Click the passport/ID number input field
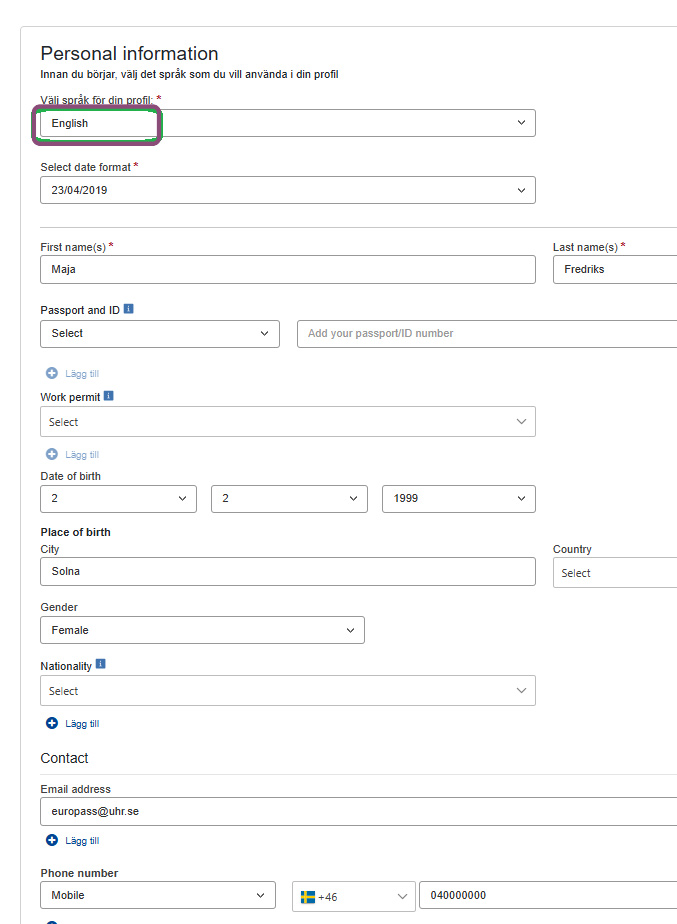Image resolution: width=677 pixels, height=924 pixels. pyautogui.click(x=486, y=333)
